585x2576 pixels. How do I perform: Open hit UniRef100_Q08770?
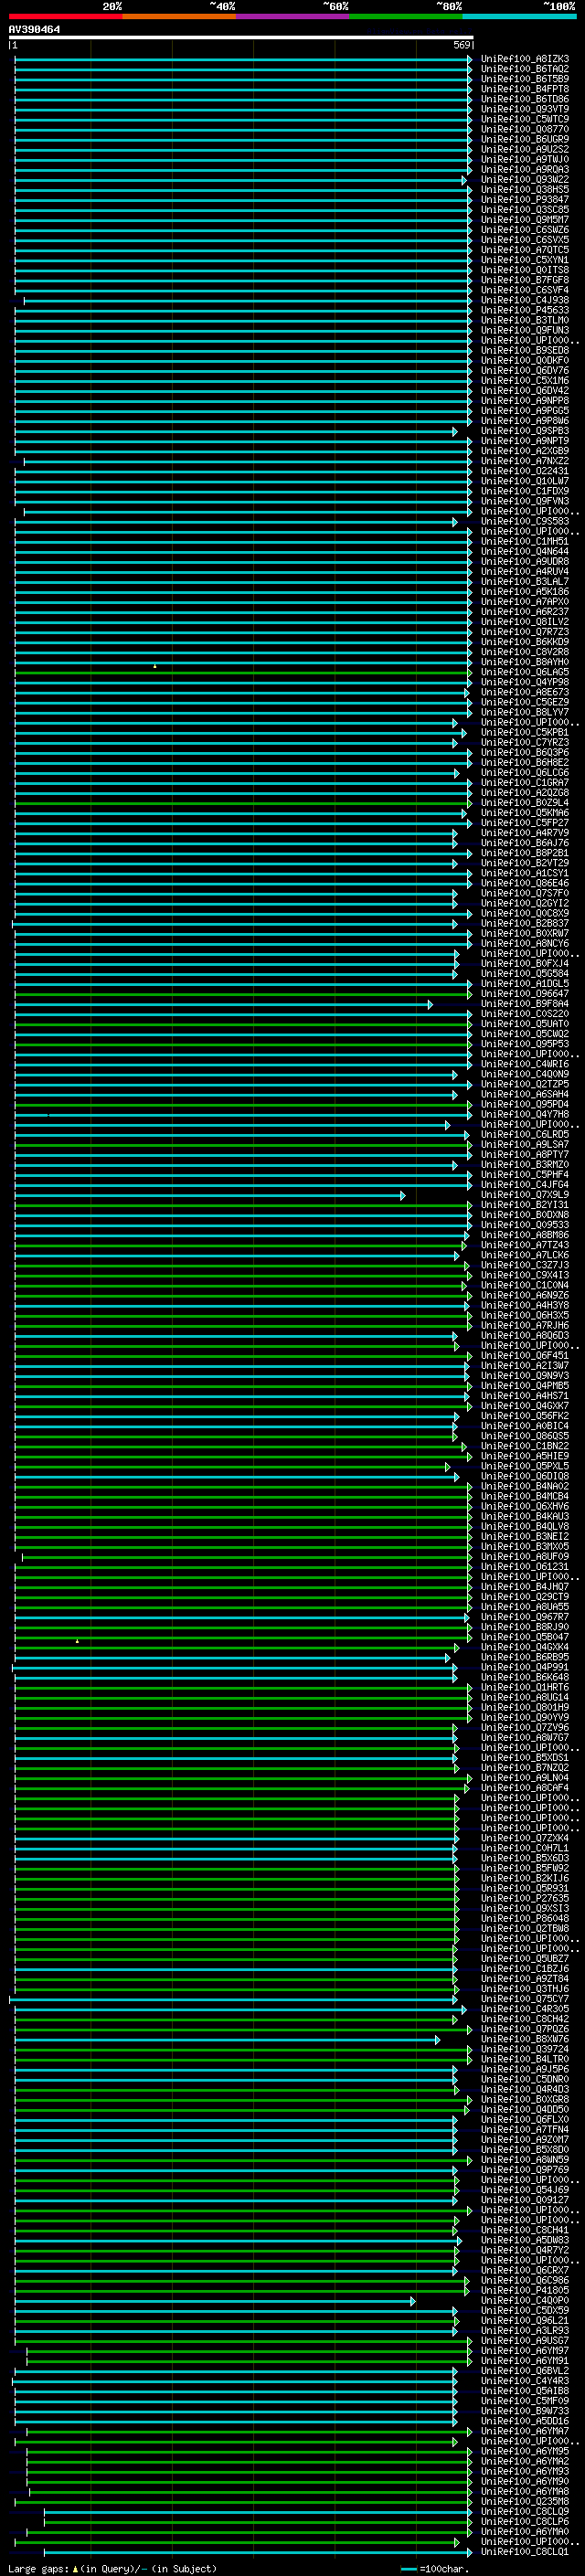[x=525, y=129]
